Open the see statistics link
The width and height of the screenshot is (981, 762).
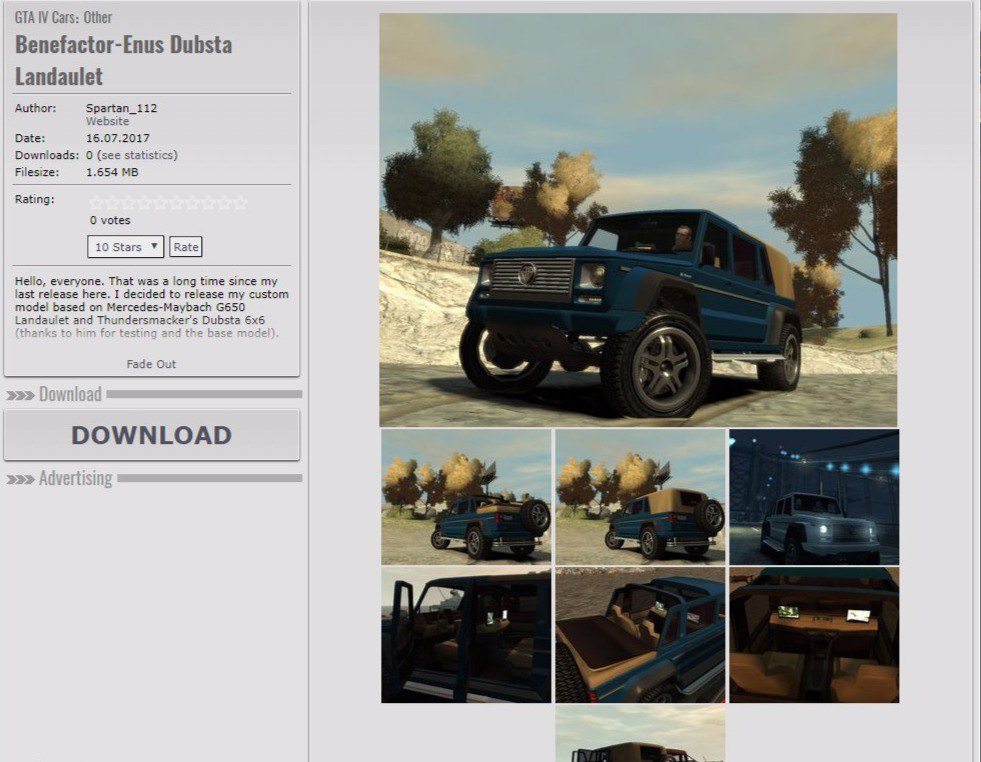click(x=137, y=155)
